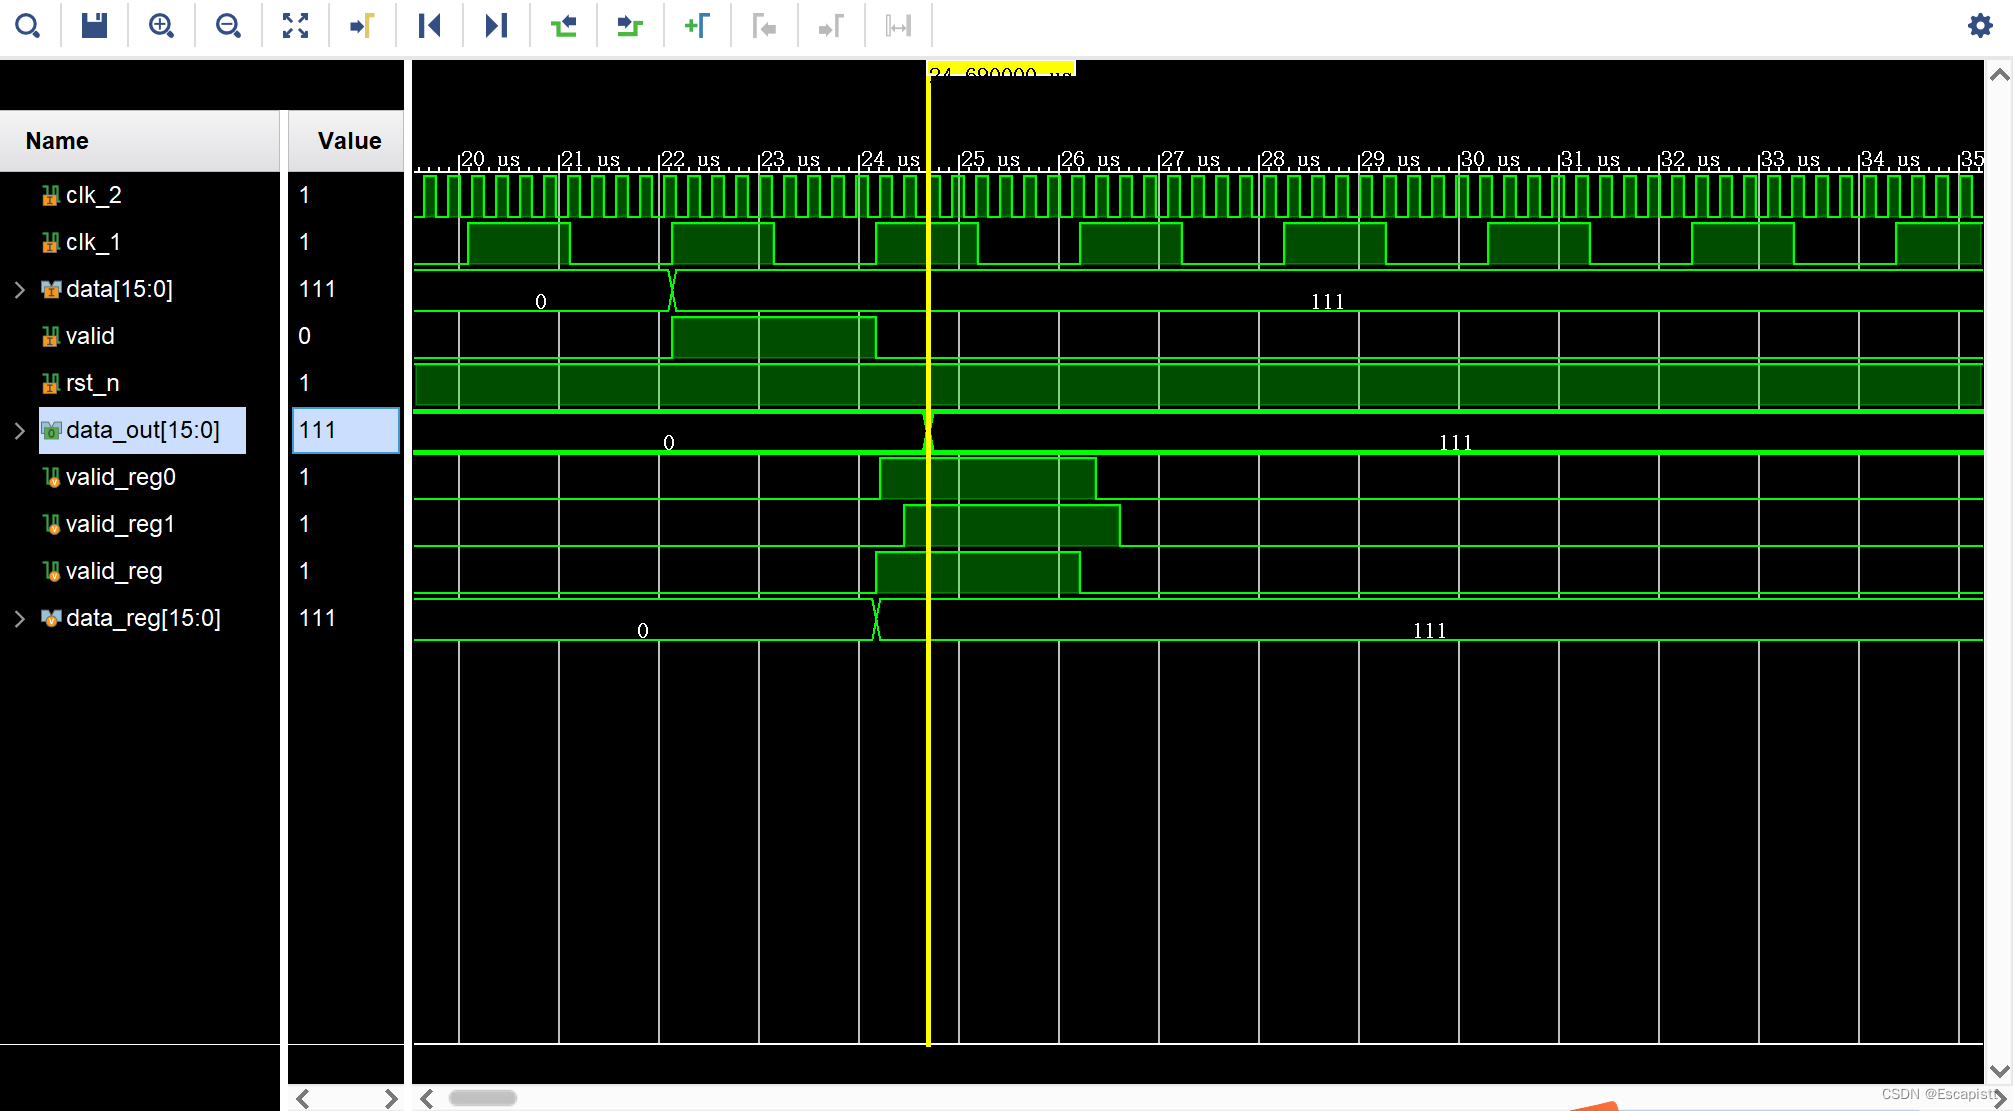Click the valid_reg0 signal type icon
The image size is (2013, 1111).
pos(51,478)
